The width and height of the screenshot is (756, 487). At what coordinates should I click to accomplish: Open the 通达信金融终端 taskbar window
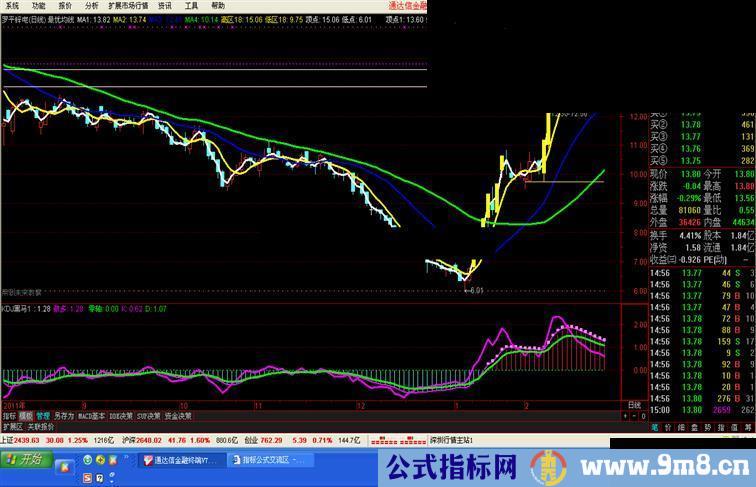[182, 460]
